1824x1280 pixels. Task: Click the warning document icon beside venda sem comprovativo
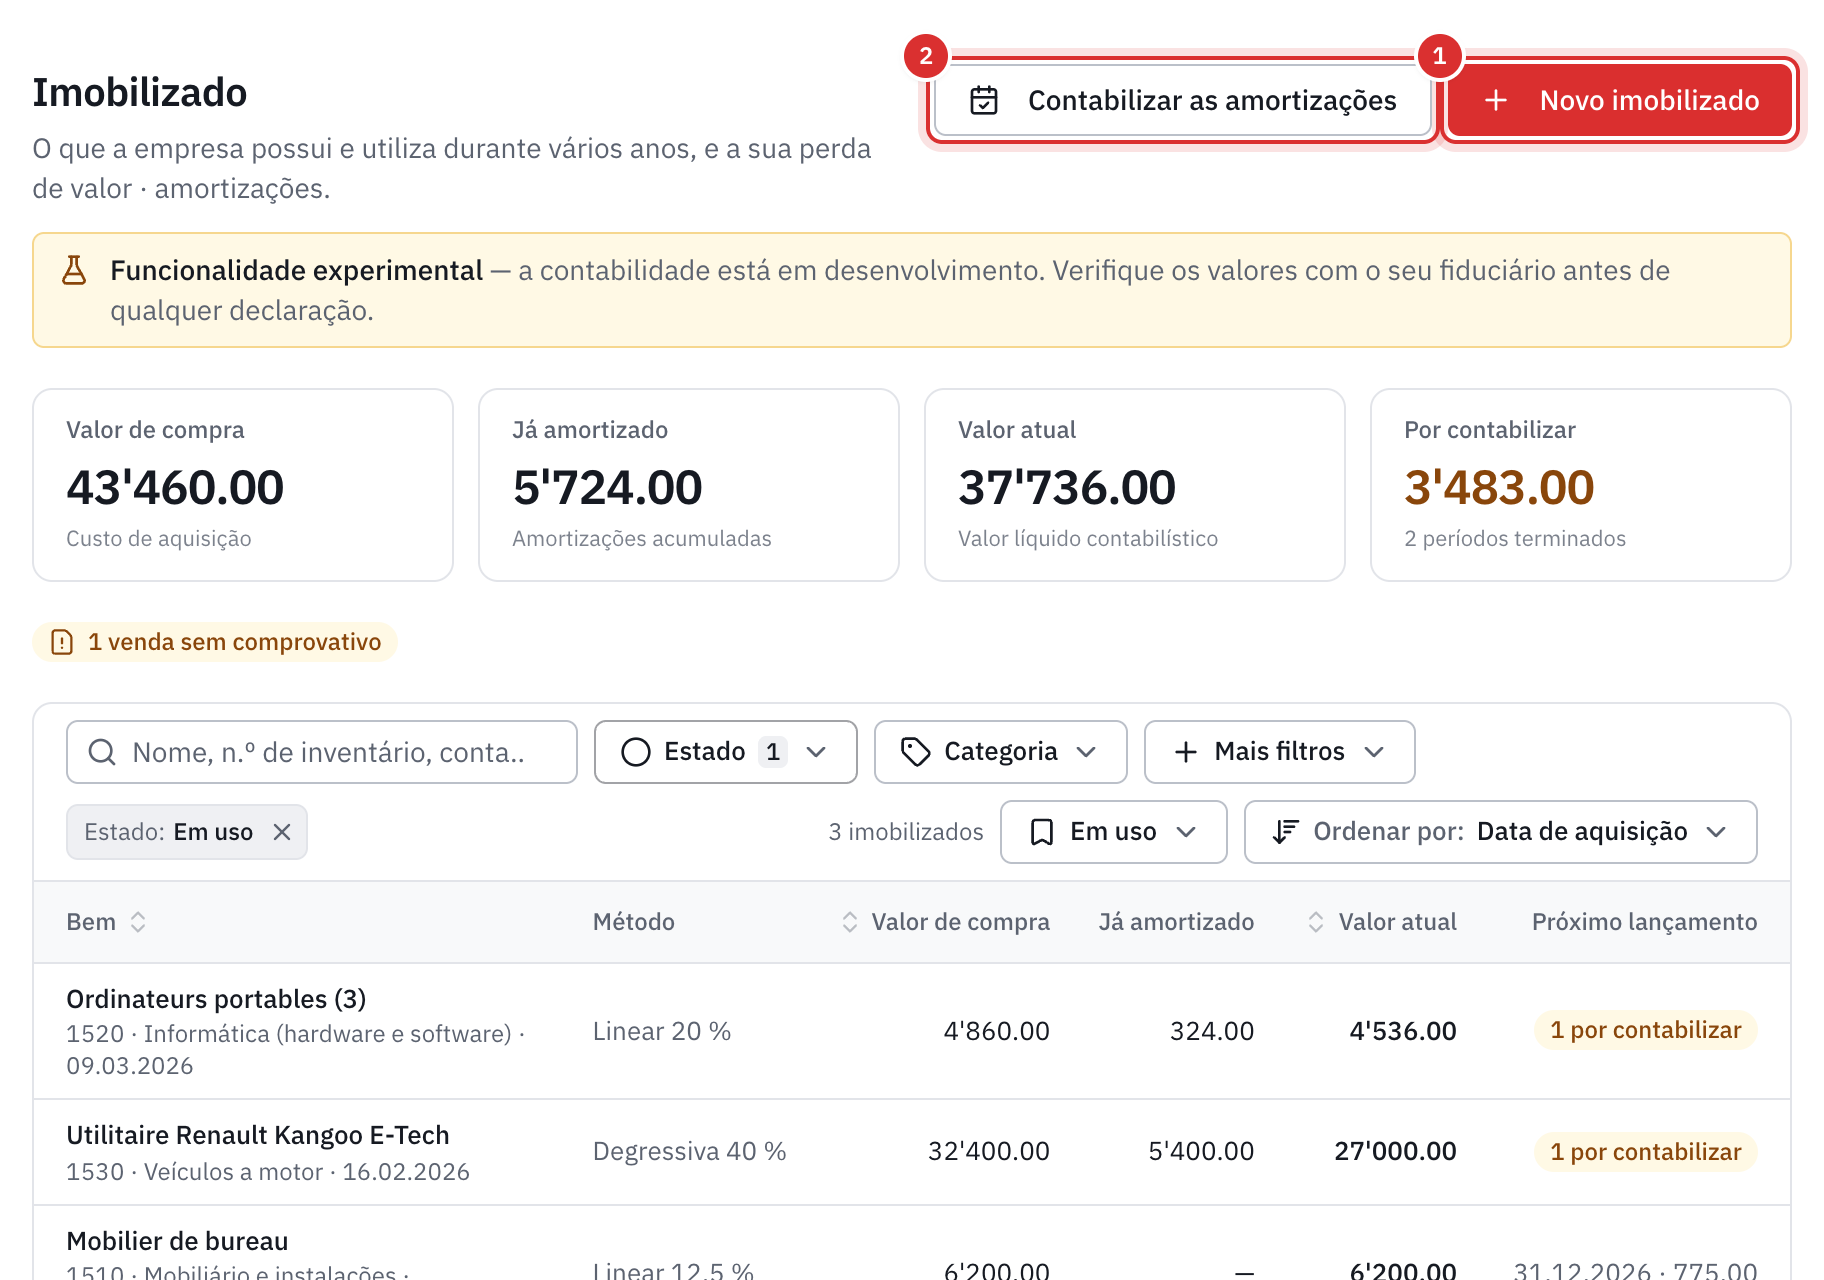[x=62, y=642]
